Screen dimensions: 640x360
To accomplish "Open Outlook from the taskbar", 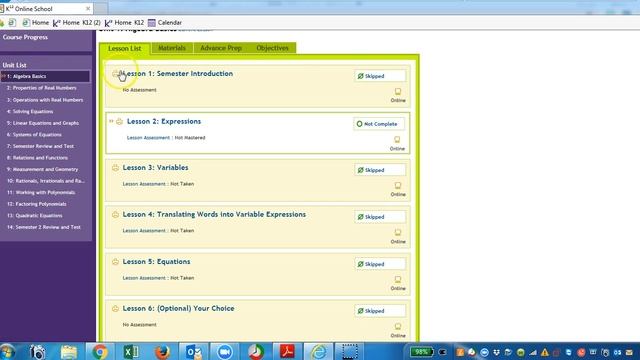I will tap(193, 351).
